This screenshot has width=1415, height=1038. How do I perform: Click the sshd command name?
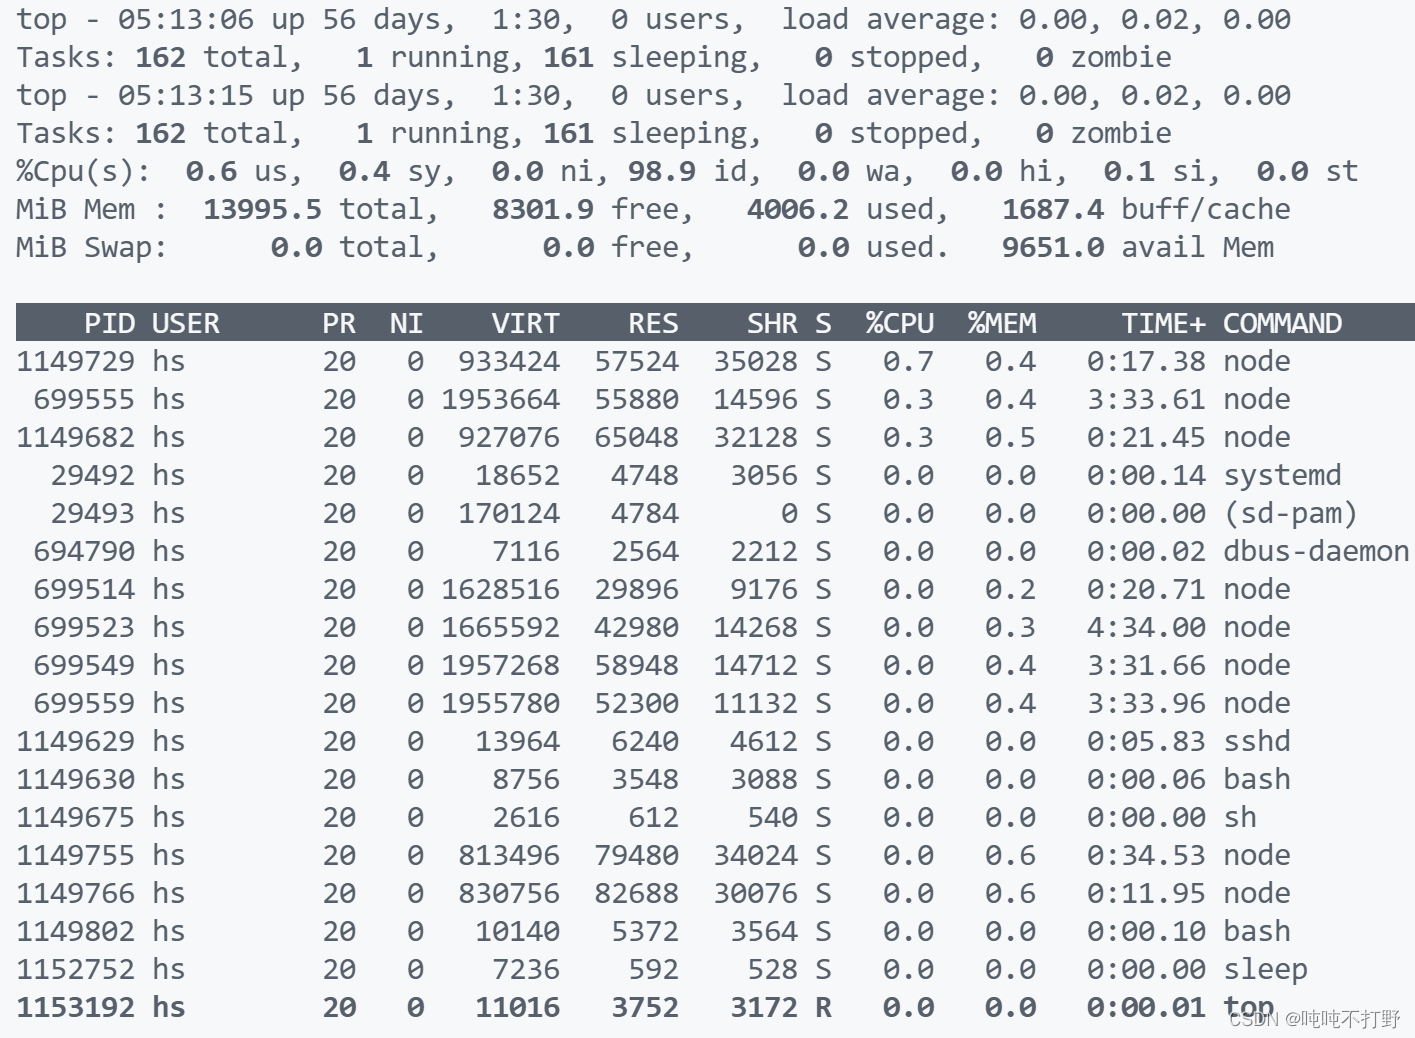(1257, 741)
